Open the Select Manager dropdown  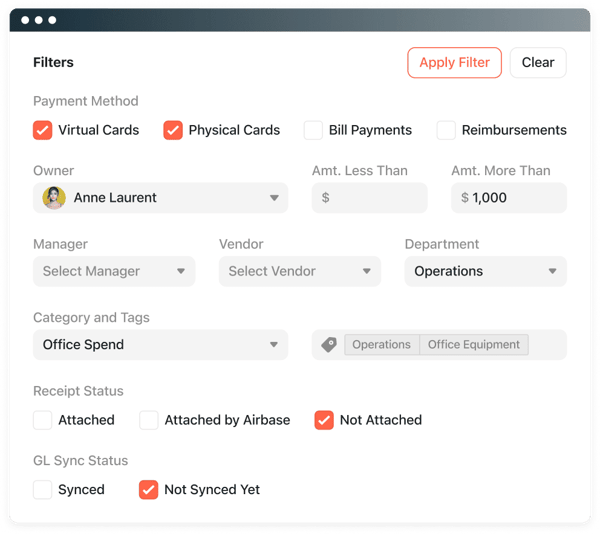pos(113,271)
